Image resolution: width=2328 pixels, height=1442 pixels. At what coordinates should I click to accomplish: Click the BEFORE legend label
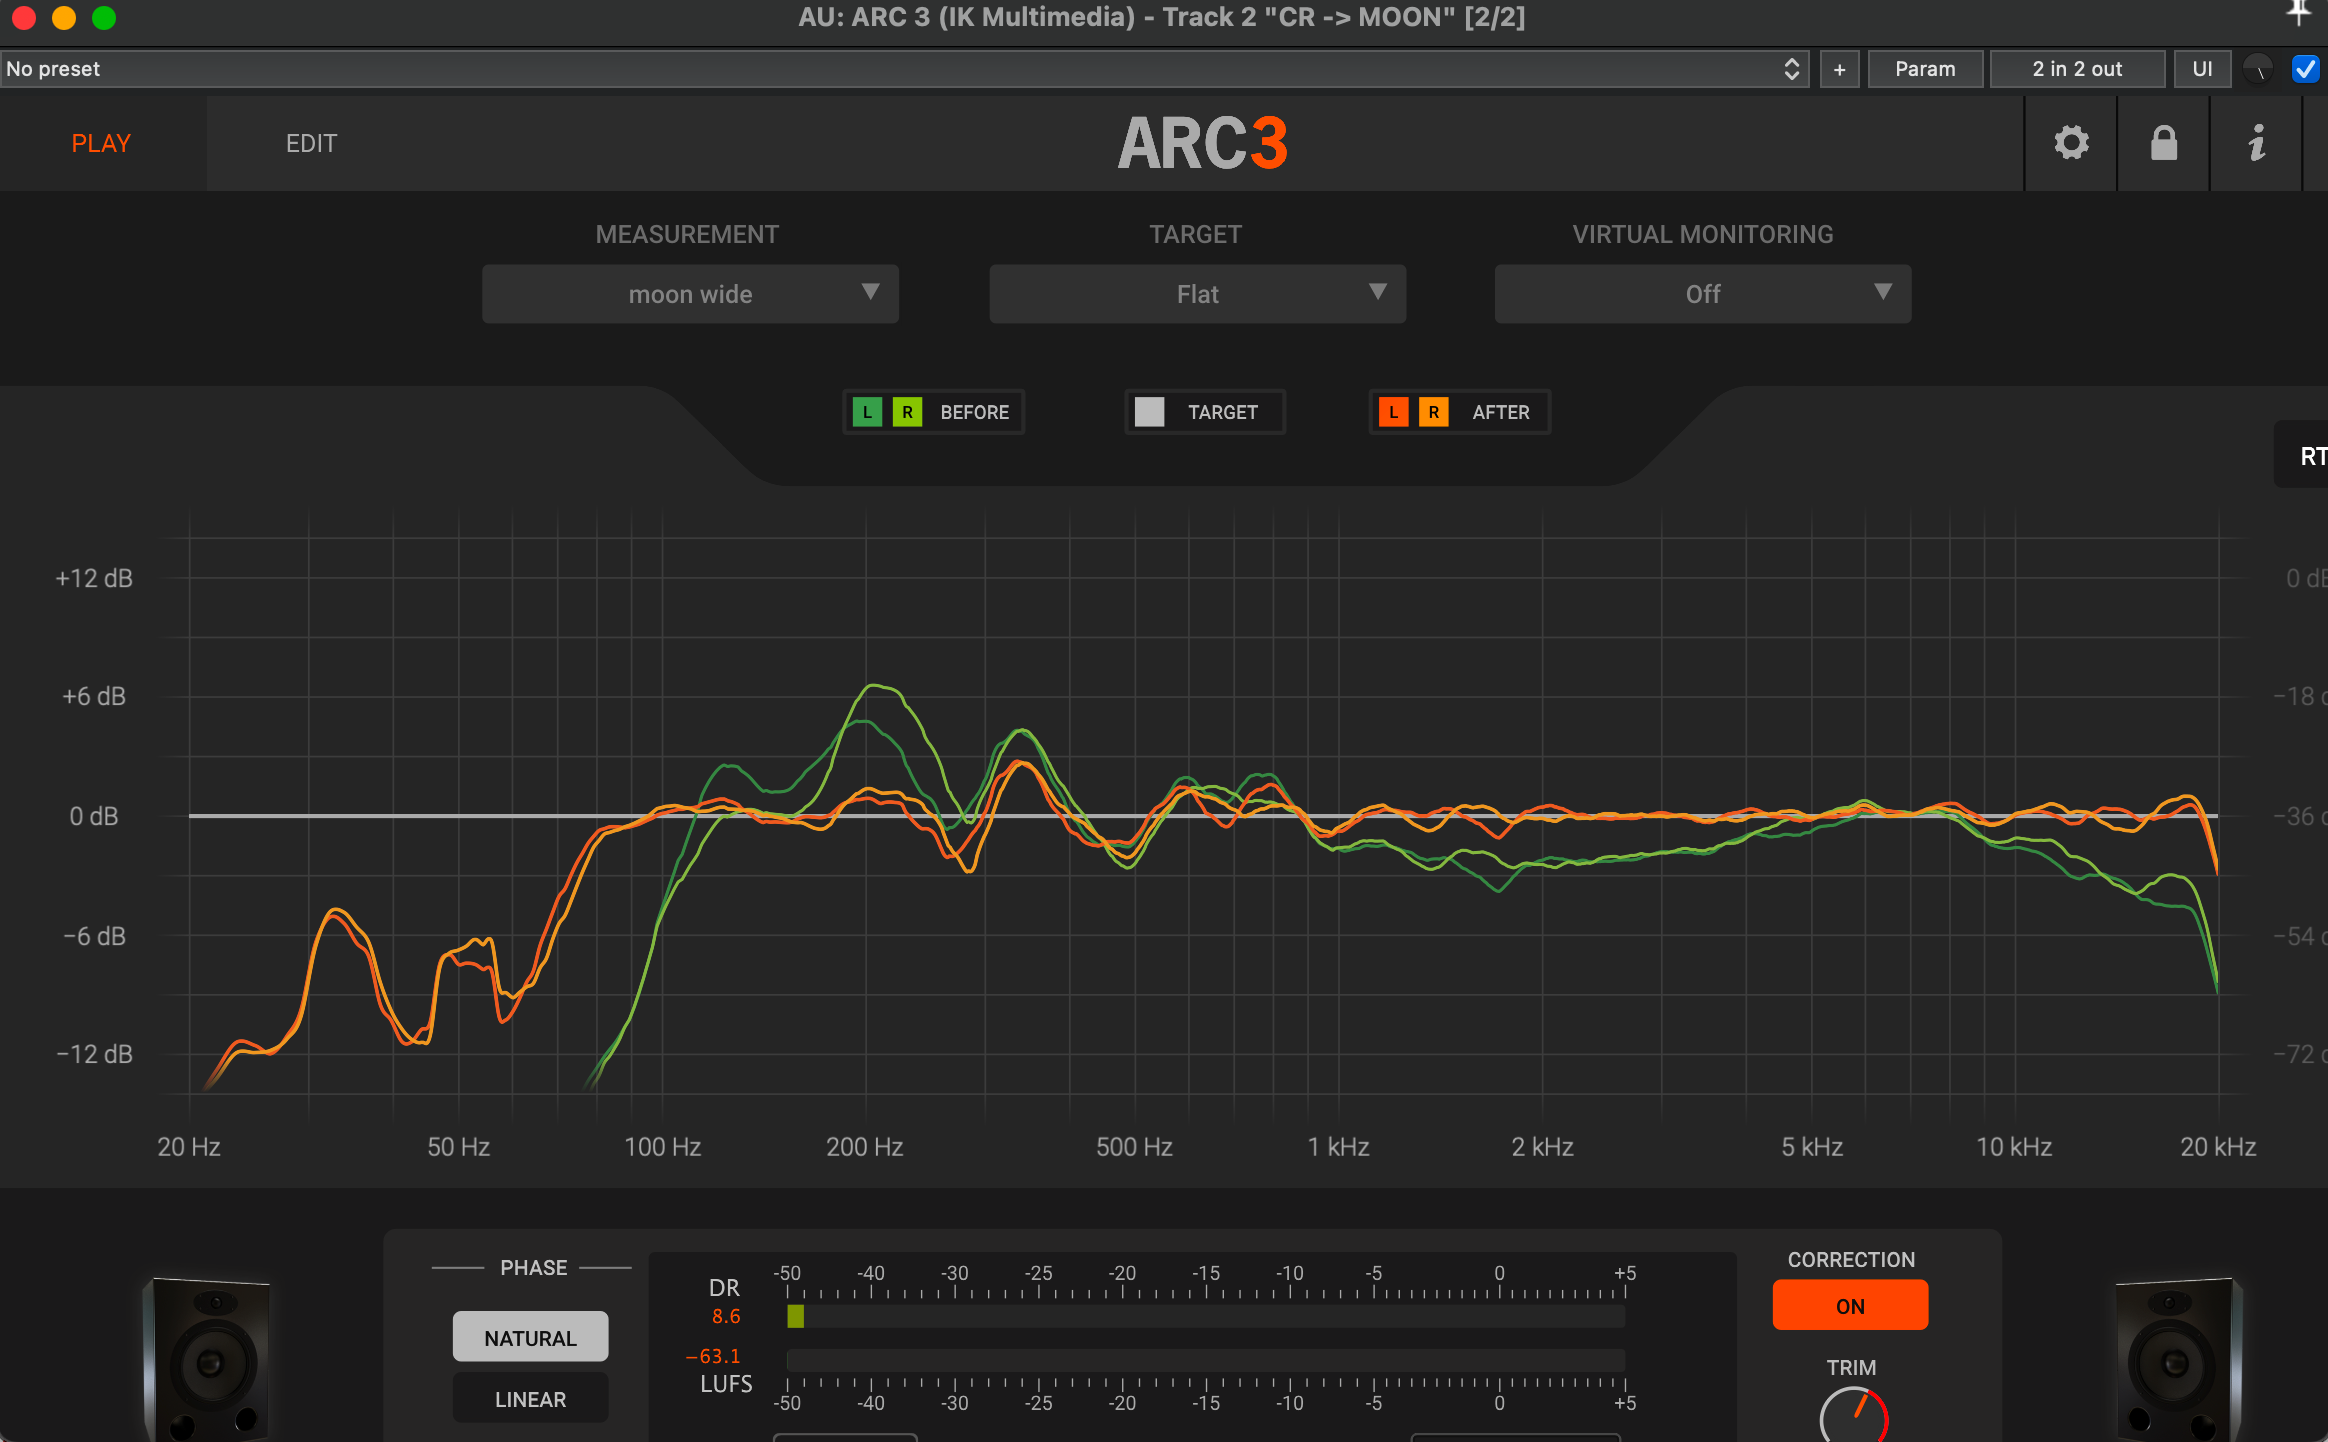coord(974,412)
